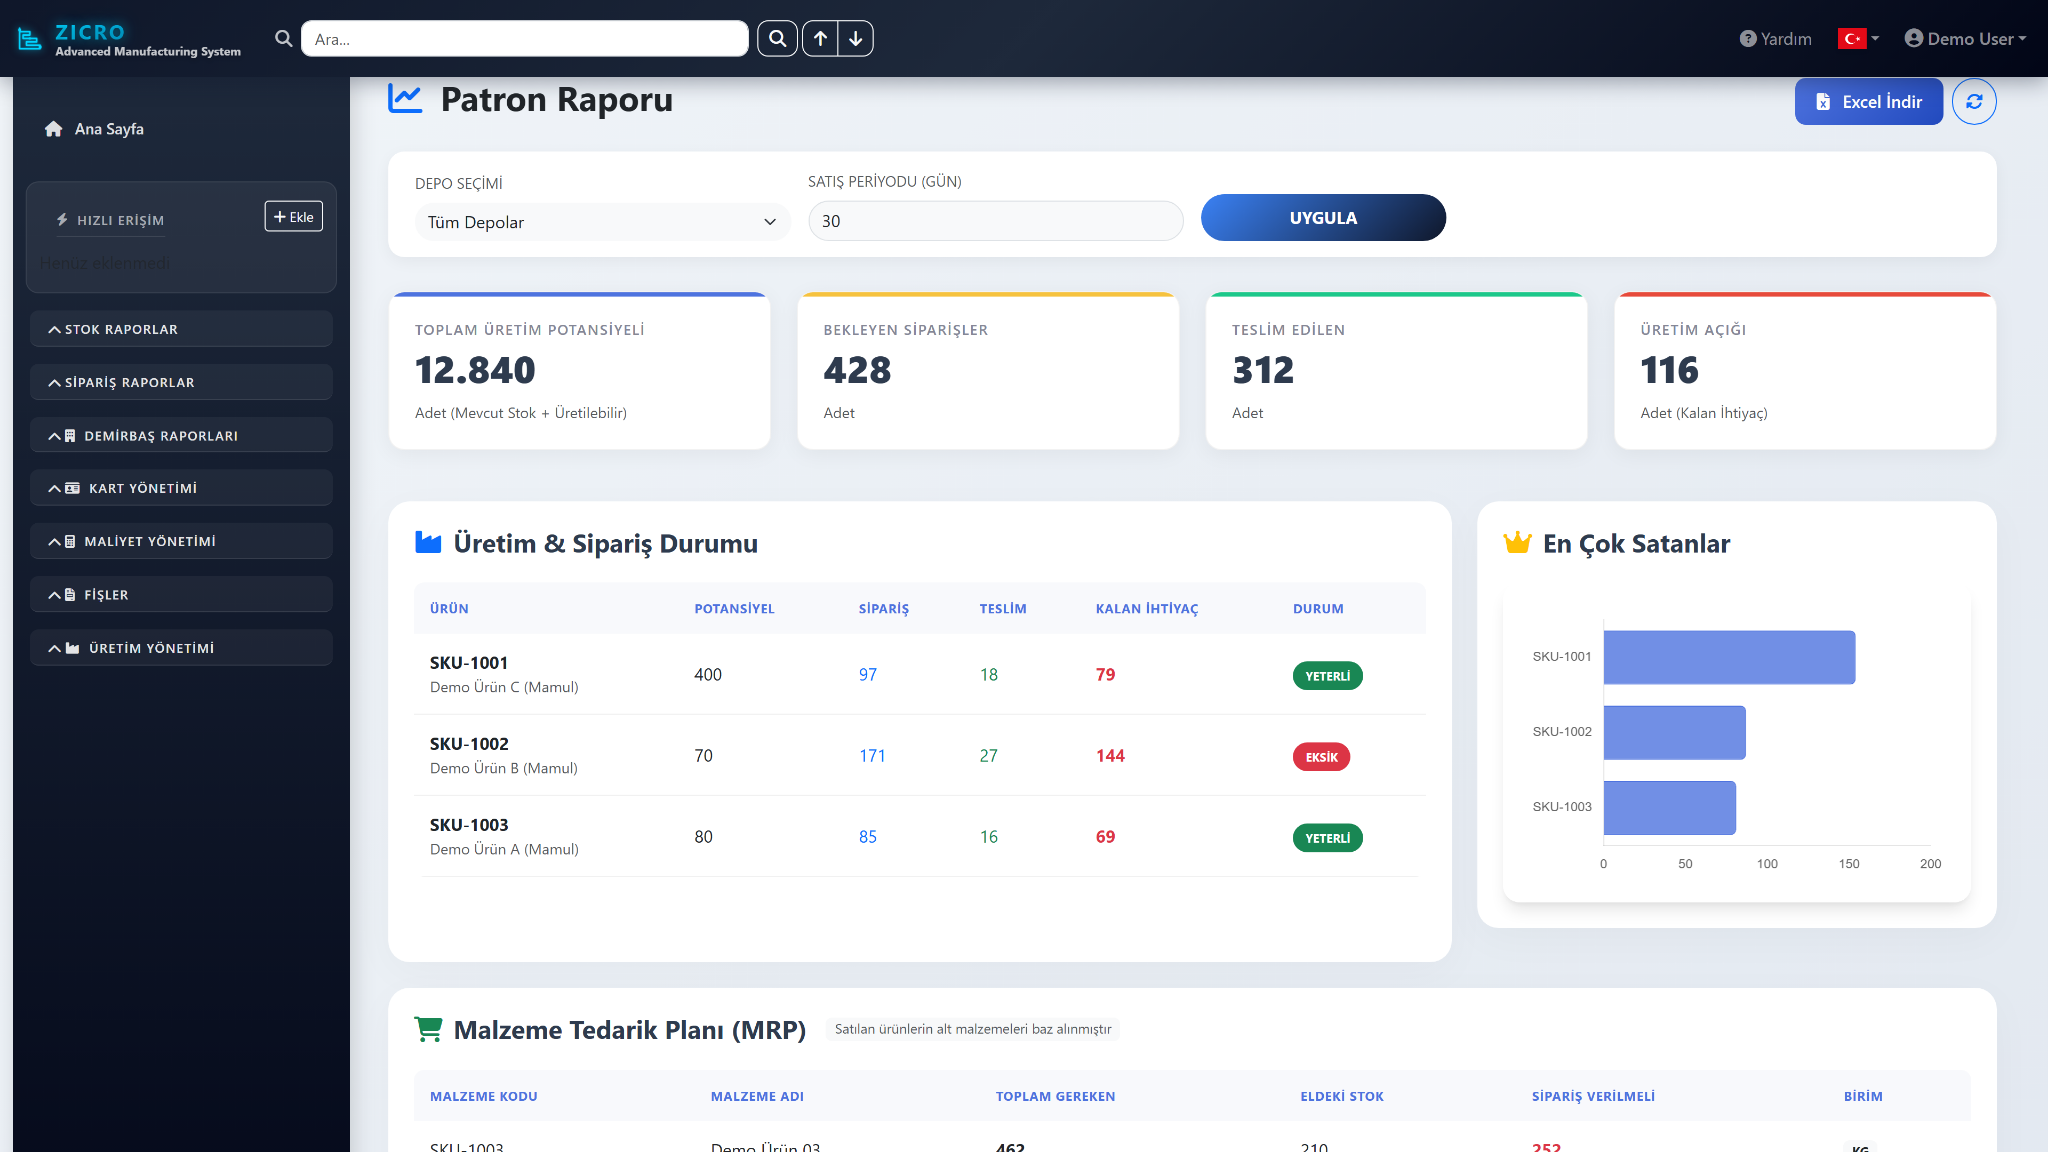Image resolution: width=2048 pixels, height=1152 pixels.
Task: Click the up arrow search navigation button
Action: click(820, 39)
